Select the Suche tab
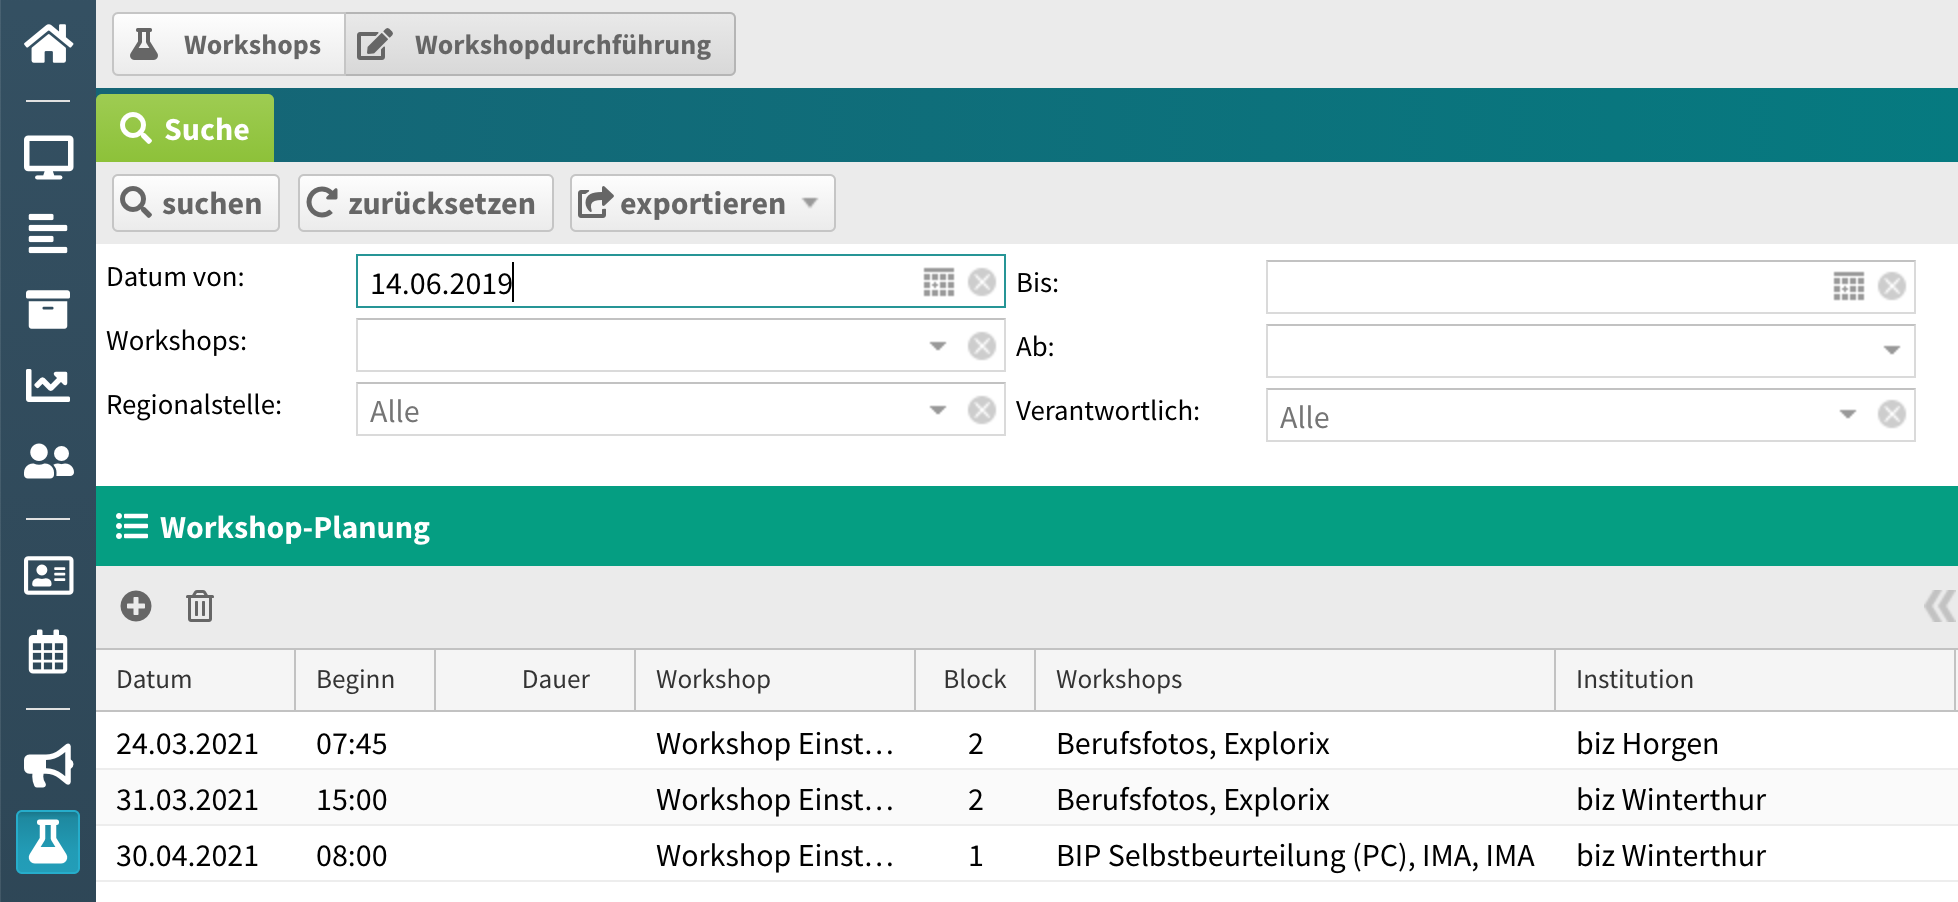1958x902 pixels. click(x=185, y=128)
